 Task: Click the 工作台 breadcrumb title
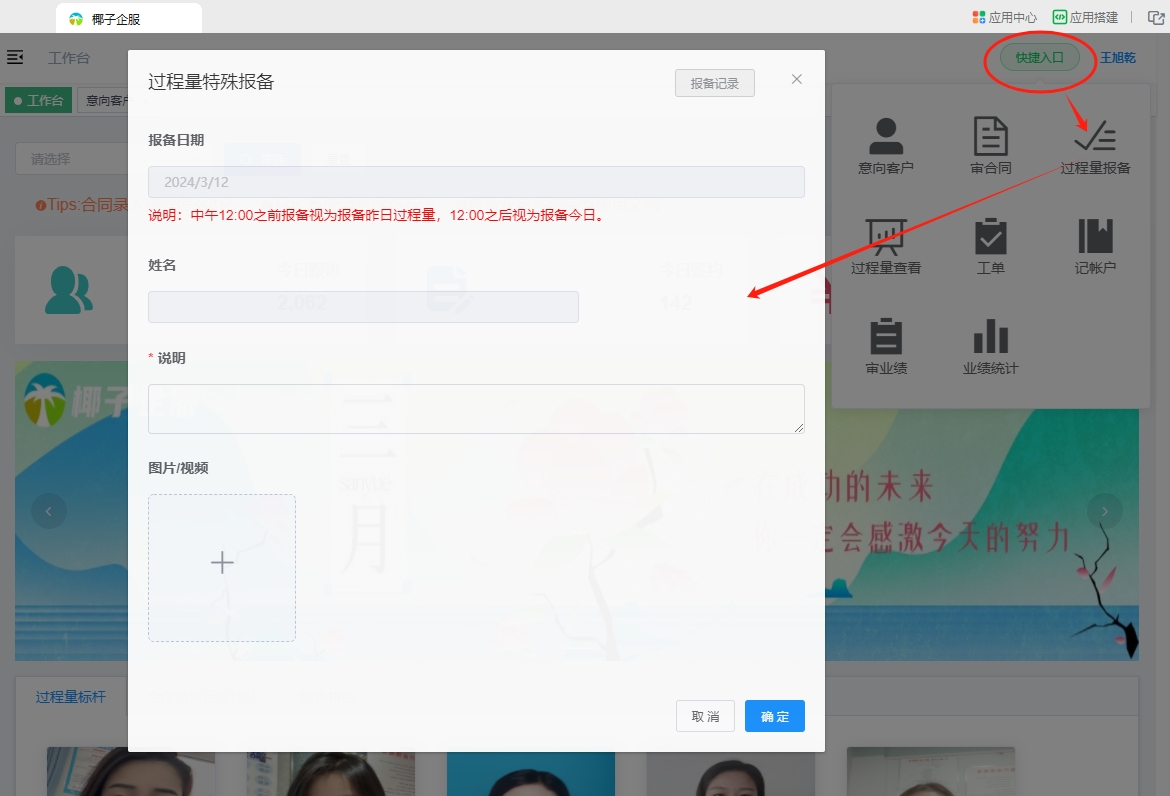pos(69,57)
